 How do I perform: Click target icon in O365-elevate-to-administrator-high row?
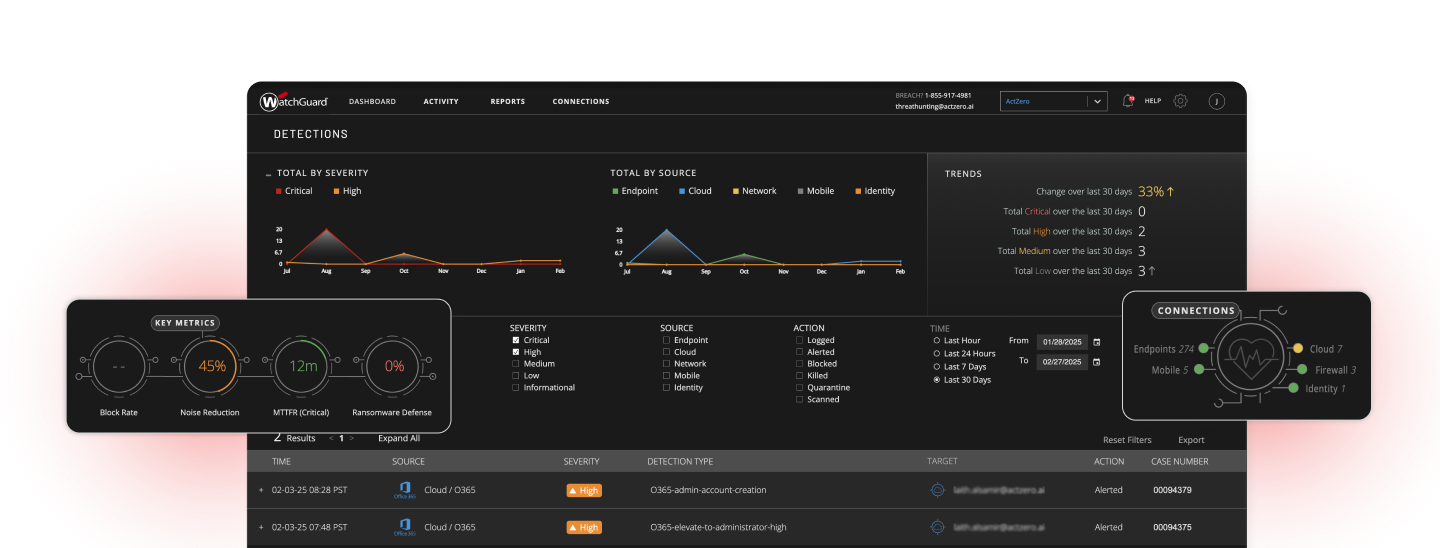coord(937,527)
